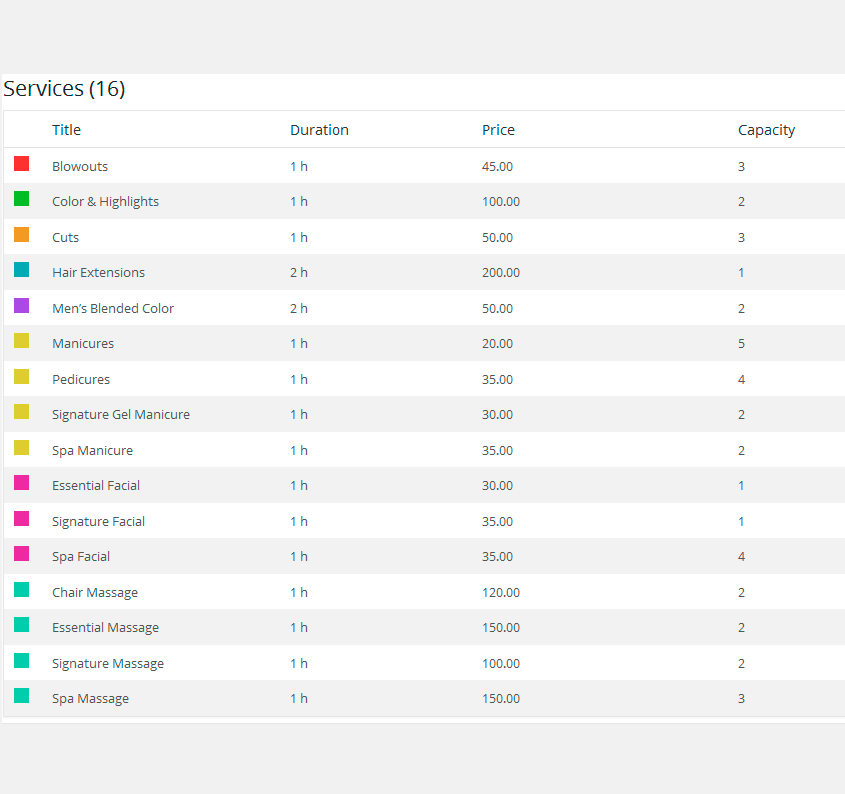Open the Signature Gel Manicure service
Viewport: 845px width, 794px height.
click(120, 415)
